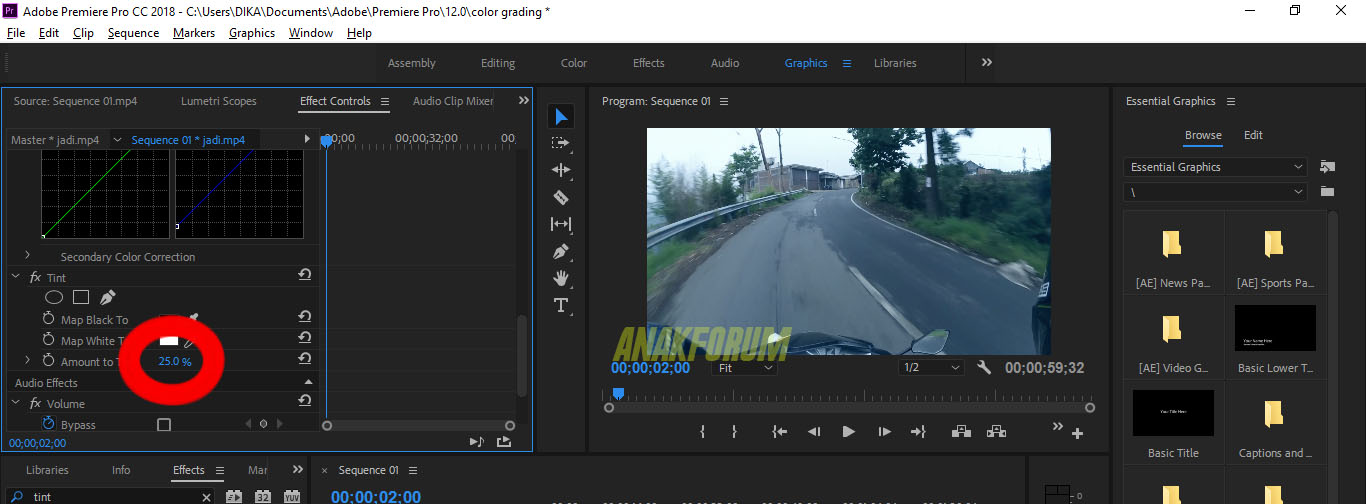Open the Markers menu
The height and width of the screenshot is (504, 1366).
(x=194, y=33)
